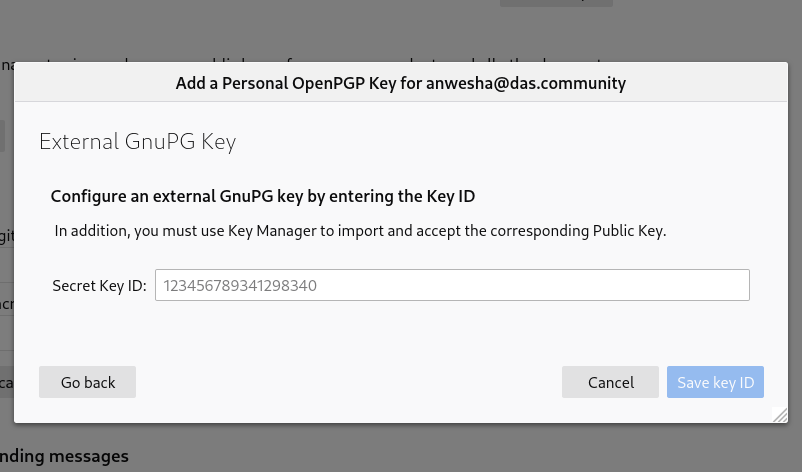The width and height of the screenshot is (802, 472).
Task: Click the dialog title bar 'Add a Personal OpenPGP Key'
Action: point(400,83)
